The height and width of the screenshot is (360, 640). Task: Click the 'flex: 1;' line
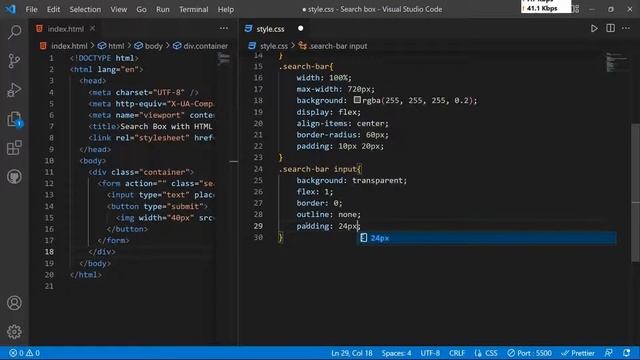tap(315, 191)
